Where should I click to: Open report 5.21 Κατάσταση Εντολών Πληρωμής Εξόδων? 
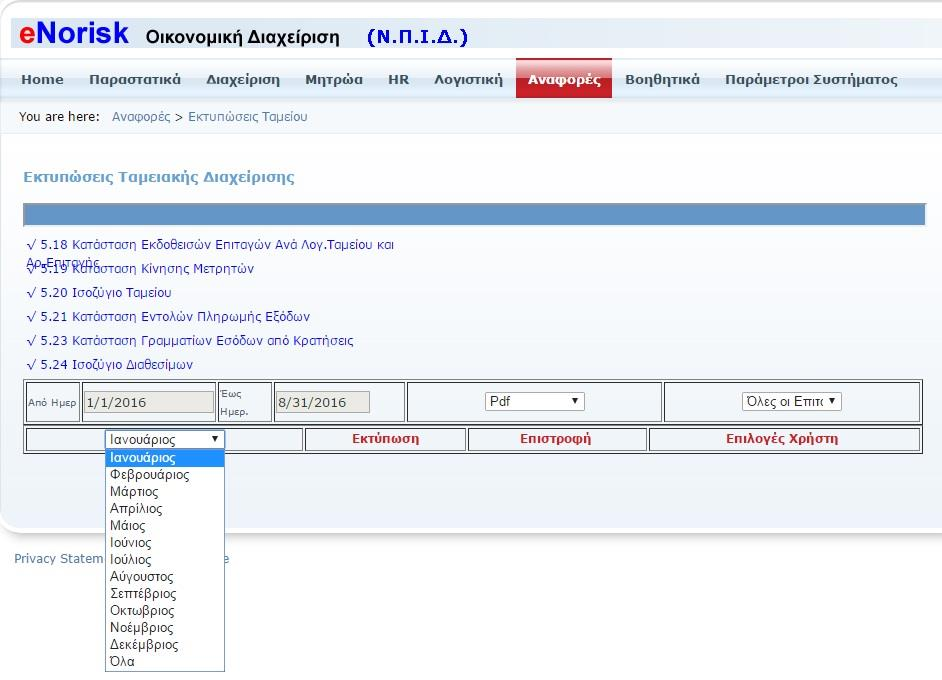(168, 317)
